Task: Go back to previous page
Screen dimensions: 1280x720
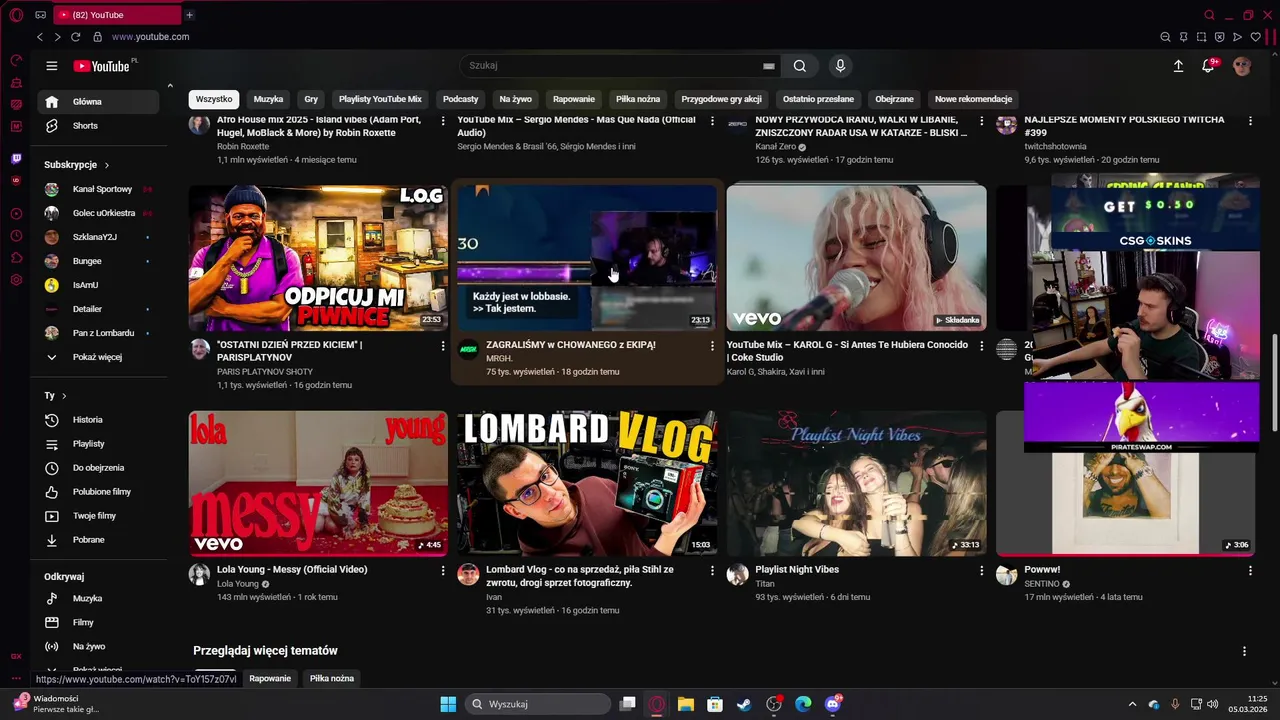Action: pyautogui.click(x=40, y=37)
